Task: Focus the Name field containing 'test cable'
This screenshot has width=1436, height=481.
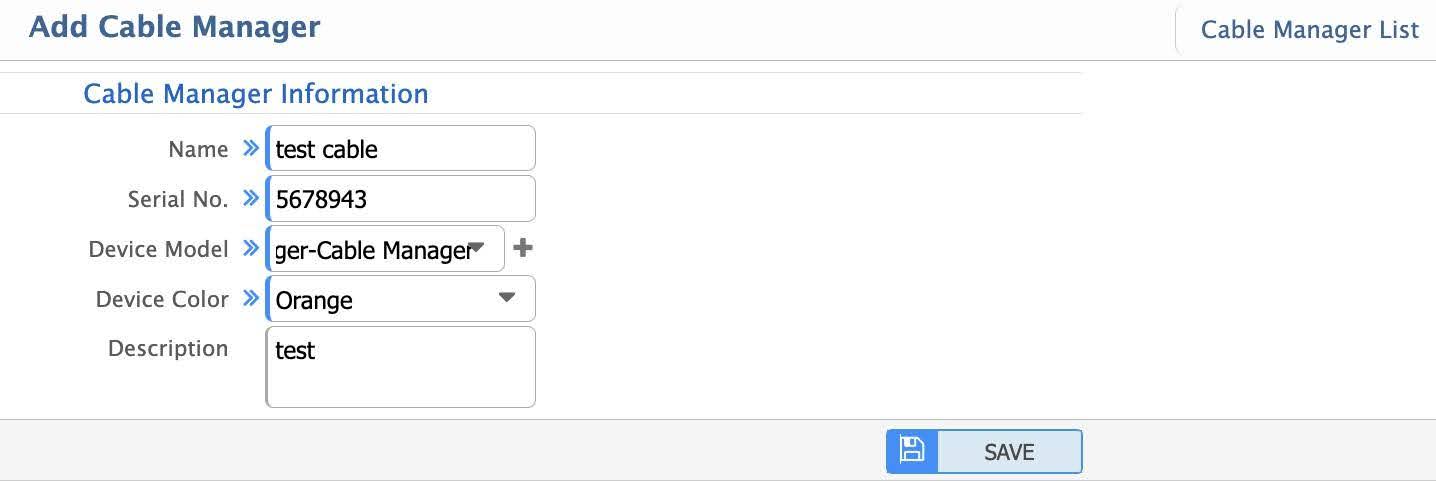Action: [401, 149]
